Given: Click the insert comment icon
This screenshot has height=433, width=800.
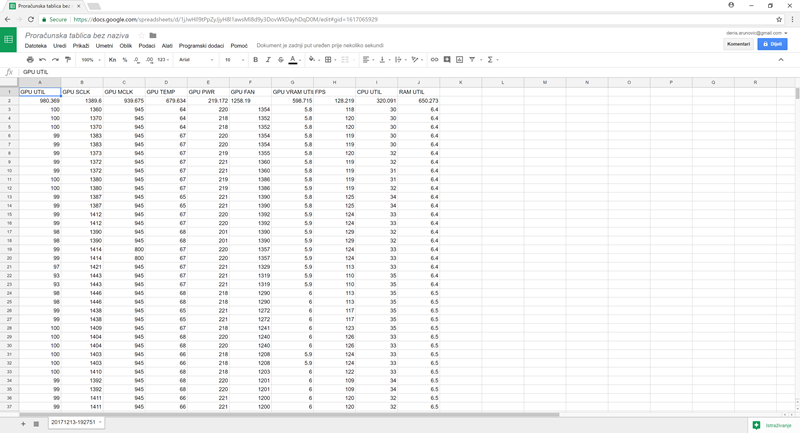Looking at the screenshot, I should 447,60.
